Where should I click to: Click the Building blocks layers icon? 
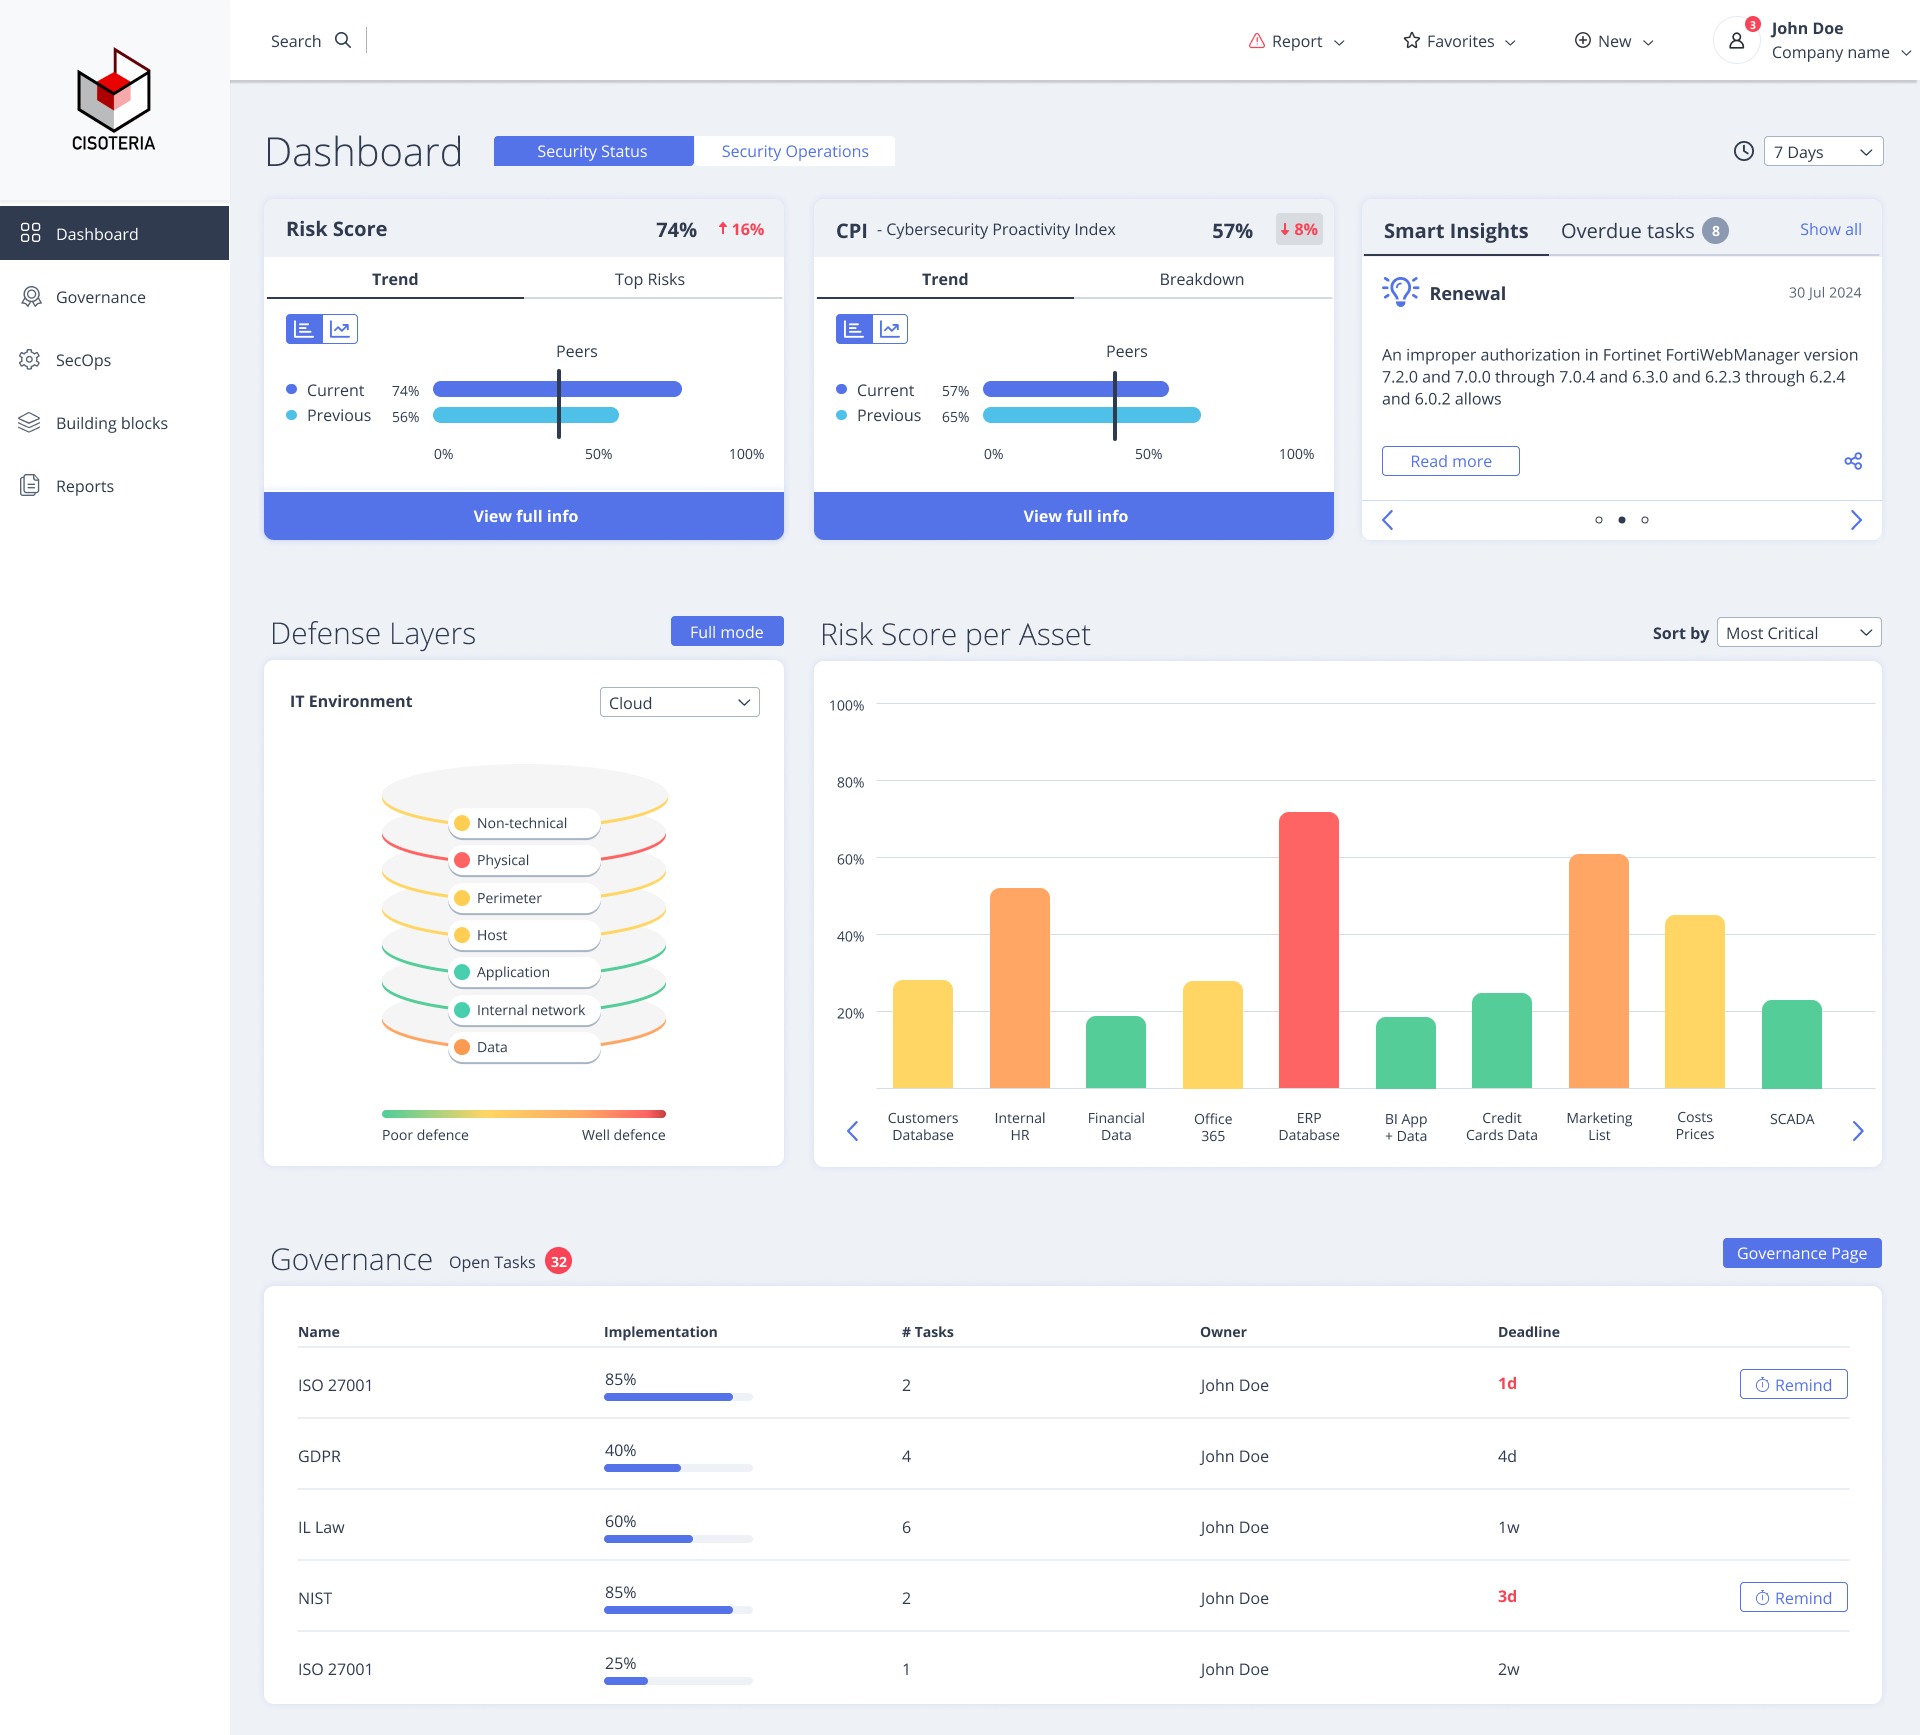[x=29, y=422]
